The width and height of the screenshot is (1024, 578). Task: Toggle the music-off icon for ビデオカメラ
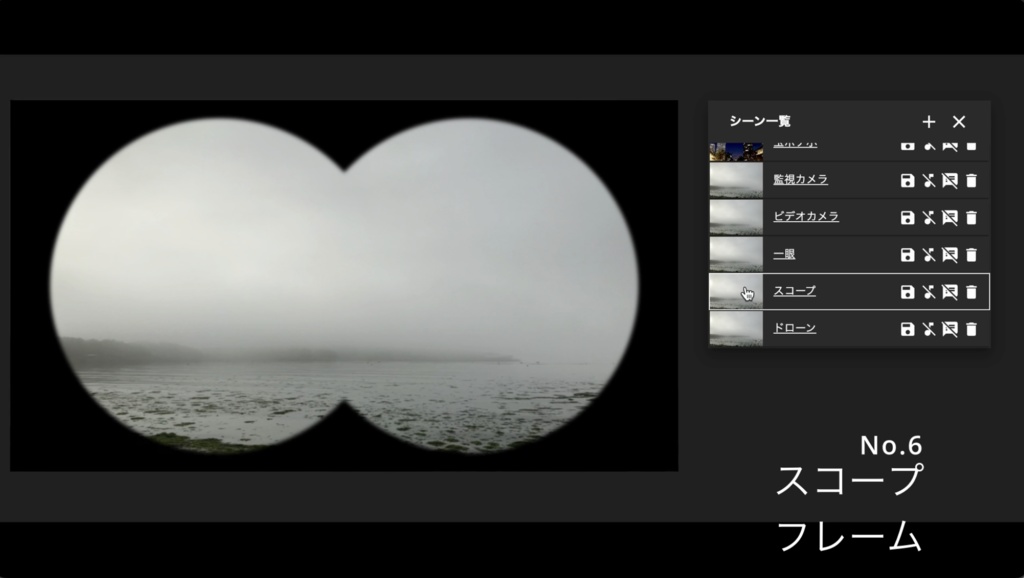coord(929,217)
